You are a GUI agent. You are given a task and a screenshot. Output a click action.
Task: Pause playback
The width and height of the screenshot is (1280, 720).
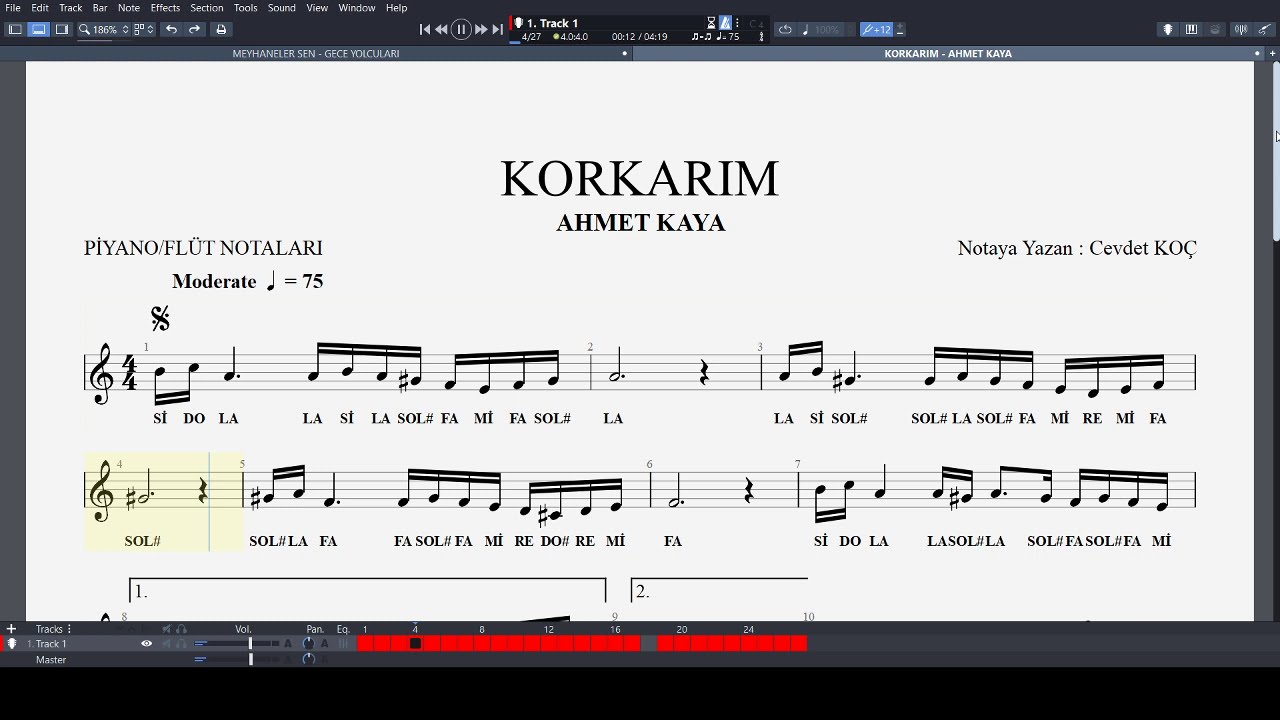[x=461, y=29]
